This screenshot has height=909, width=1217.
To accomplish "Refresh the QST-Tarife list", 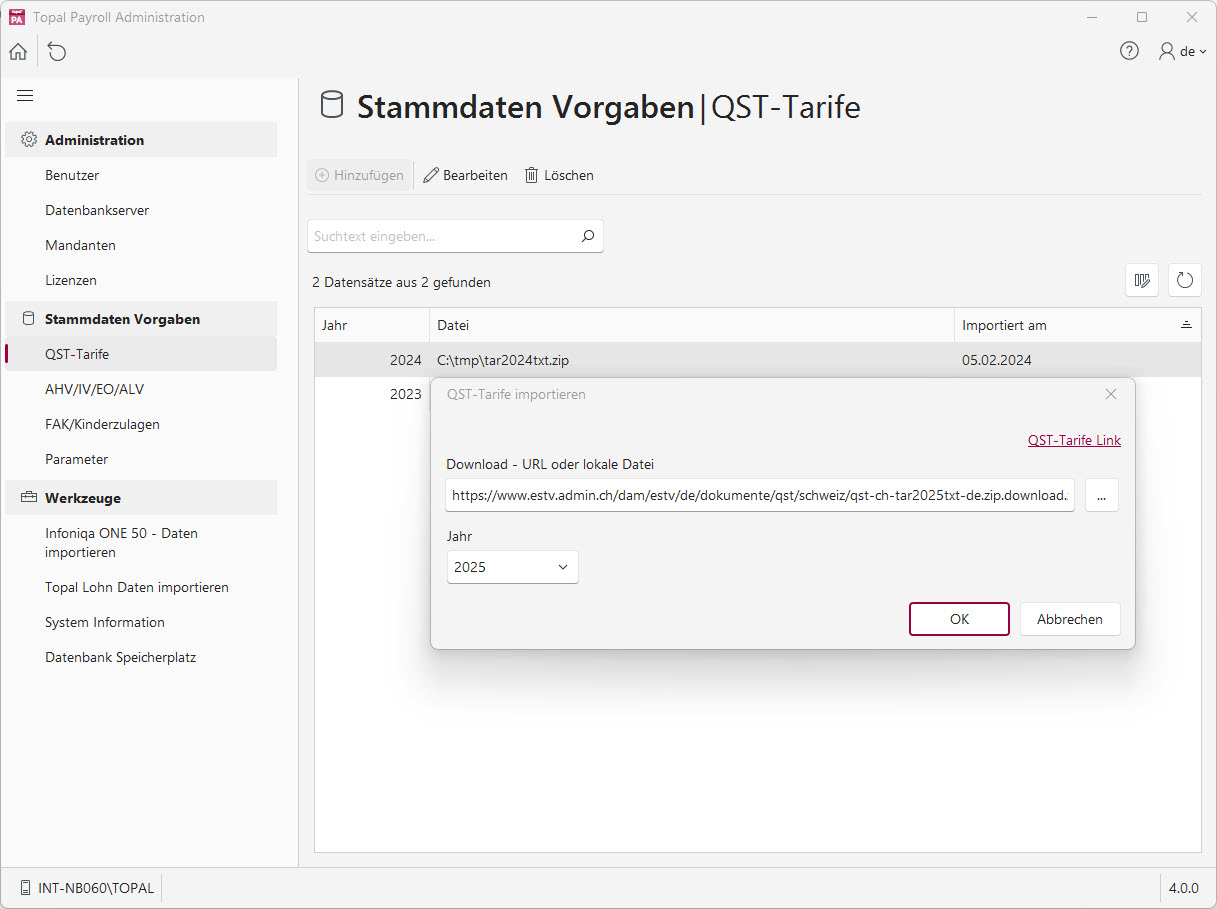I will [x=1185, y=280].
